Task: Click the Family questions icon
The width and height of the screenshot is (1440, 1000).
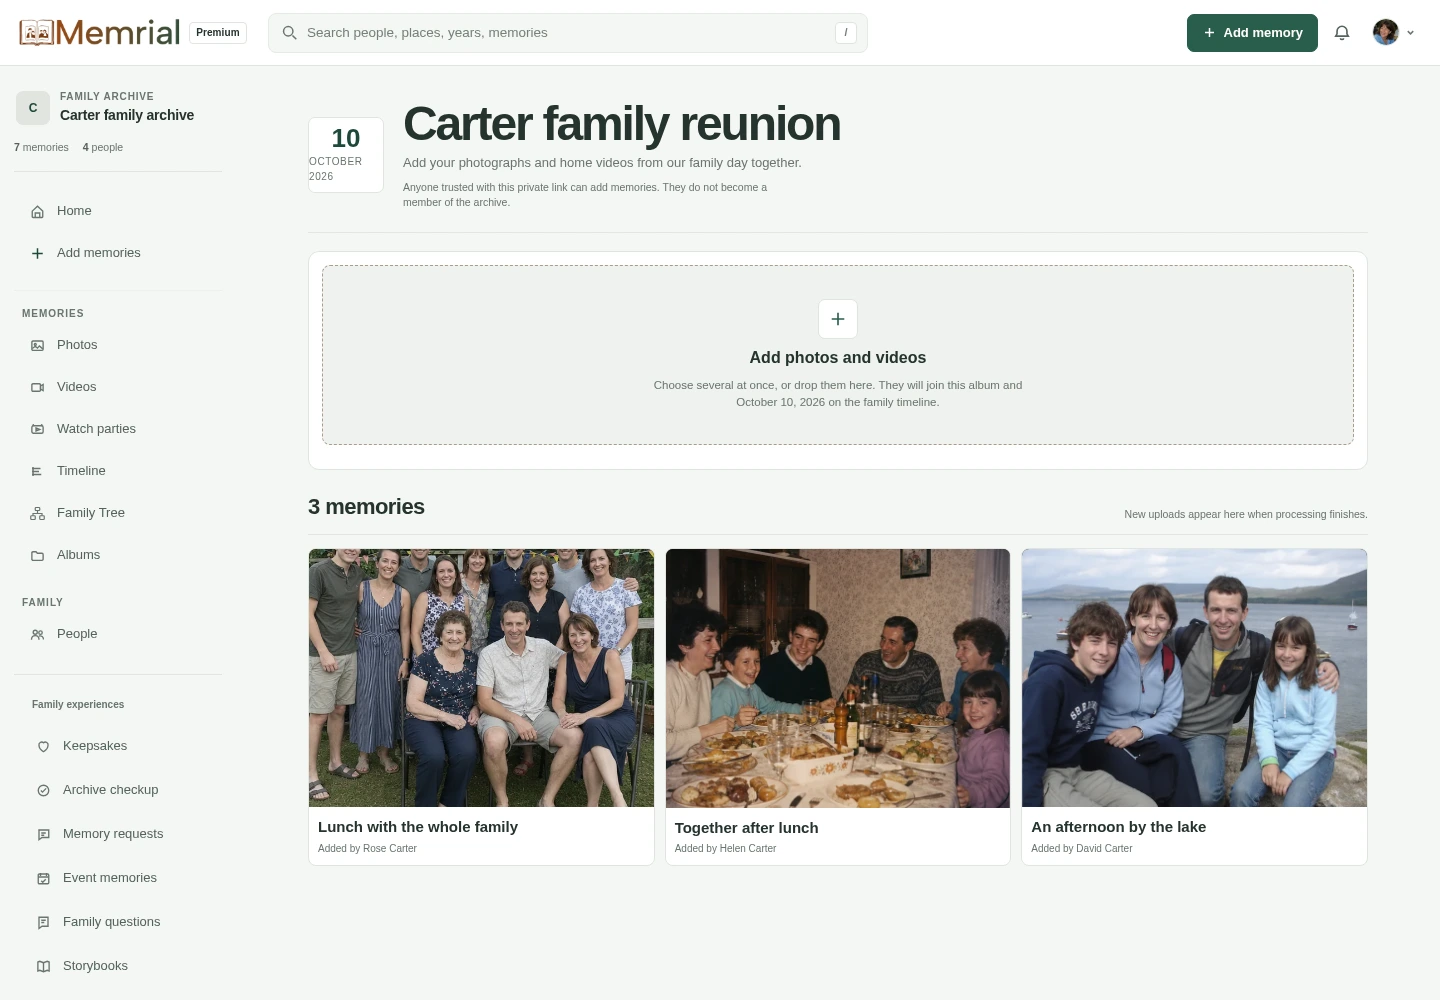Action: pyautogui.click(x=44, y=922)
